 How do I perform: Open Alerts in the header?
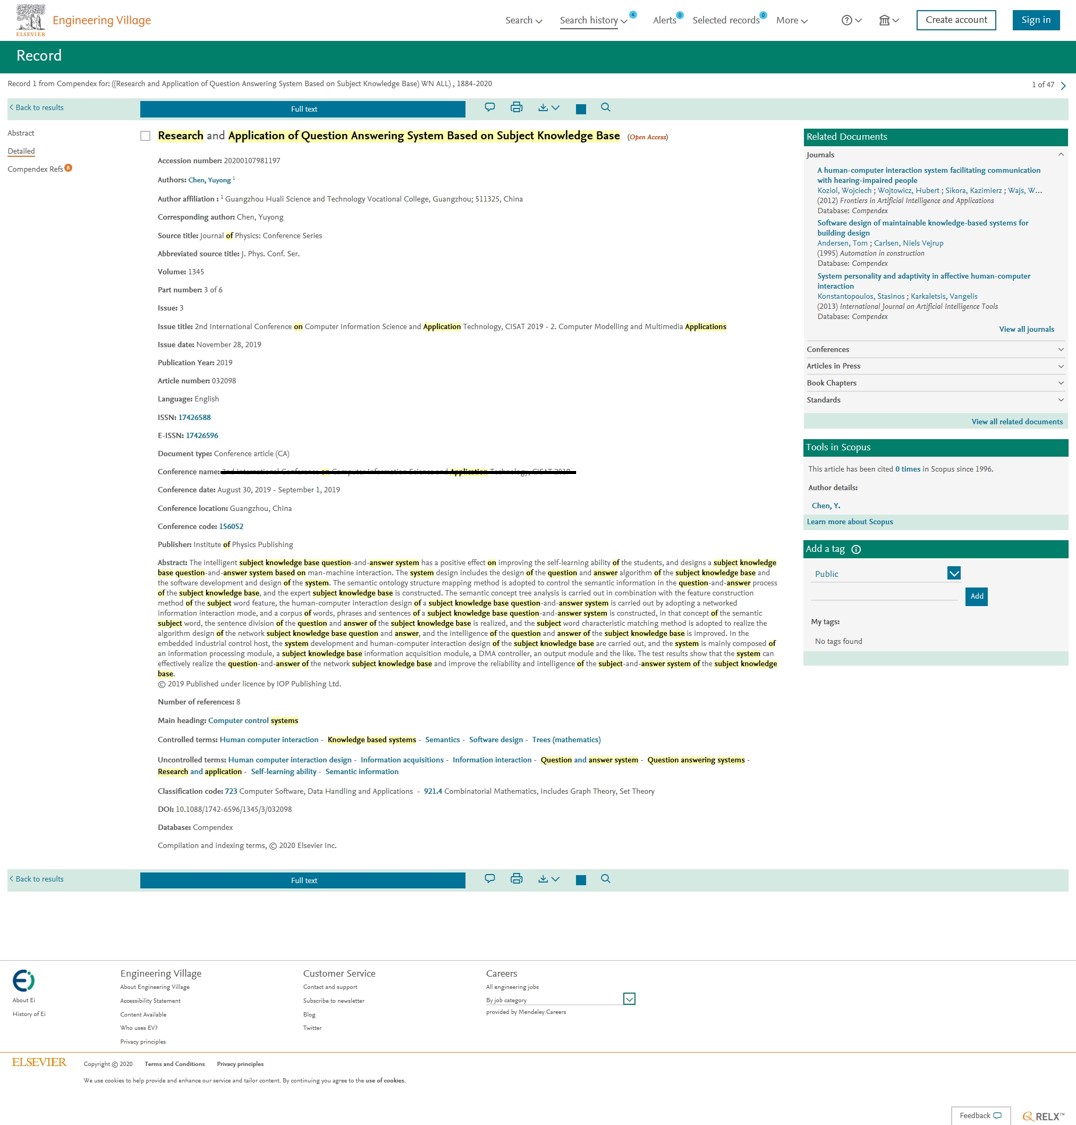point(665,20)
